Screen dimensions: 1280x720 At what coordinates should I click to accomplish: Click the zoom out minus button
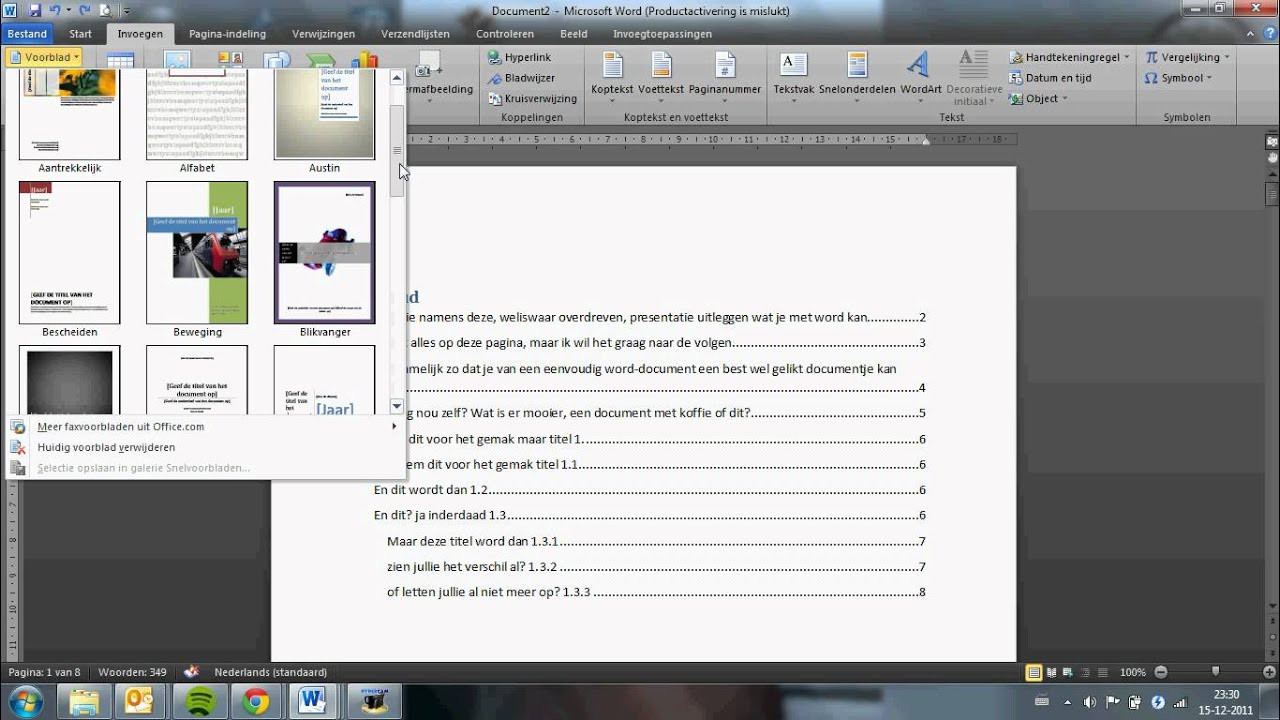[1160, 672]
